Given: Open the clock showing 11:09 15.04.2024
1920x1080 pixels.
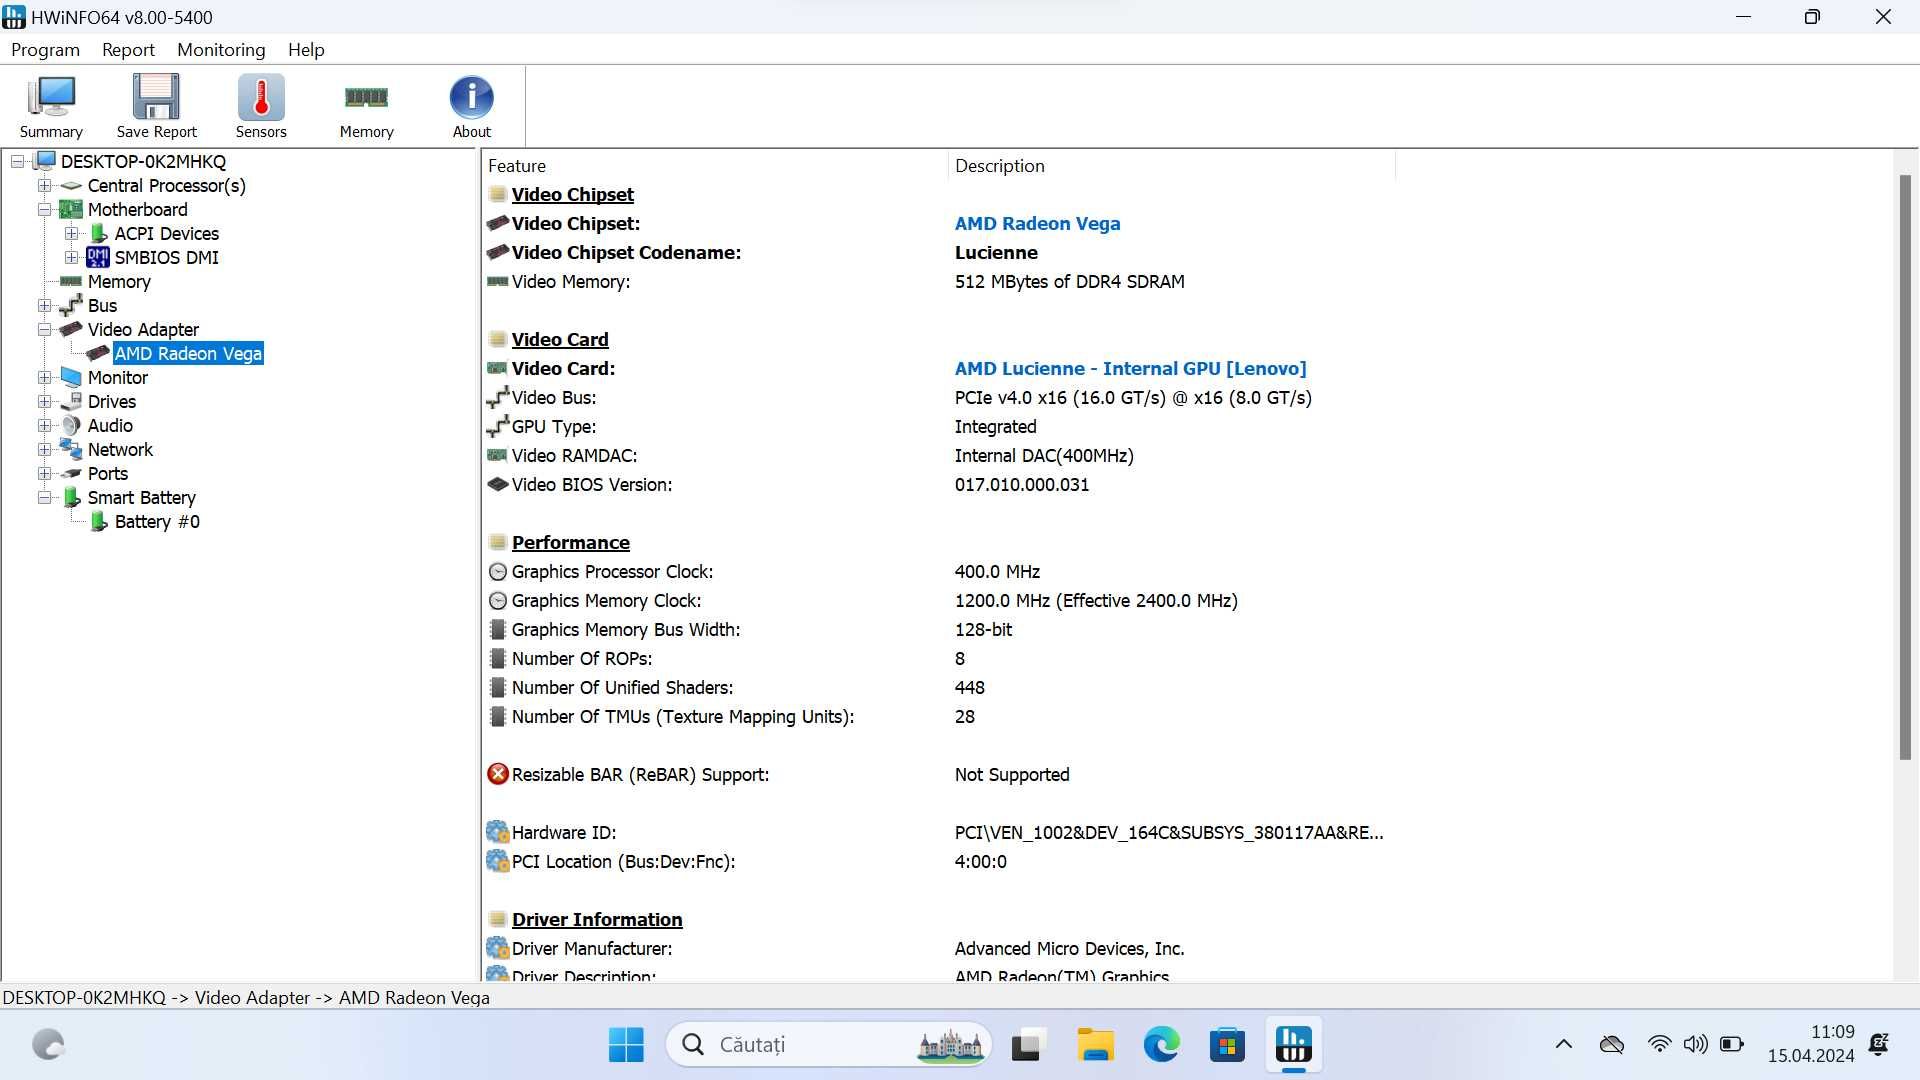Looking at the screenshot, I should pos(1810,1044).
